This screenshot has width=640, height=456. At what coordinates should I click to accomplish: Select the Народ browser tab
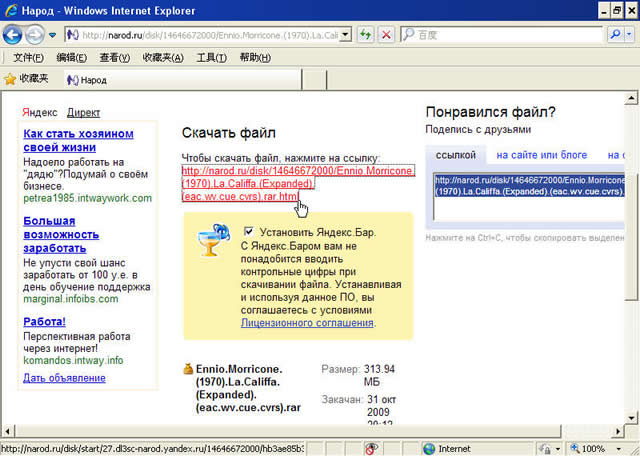pos(182,80)
